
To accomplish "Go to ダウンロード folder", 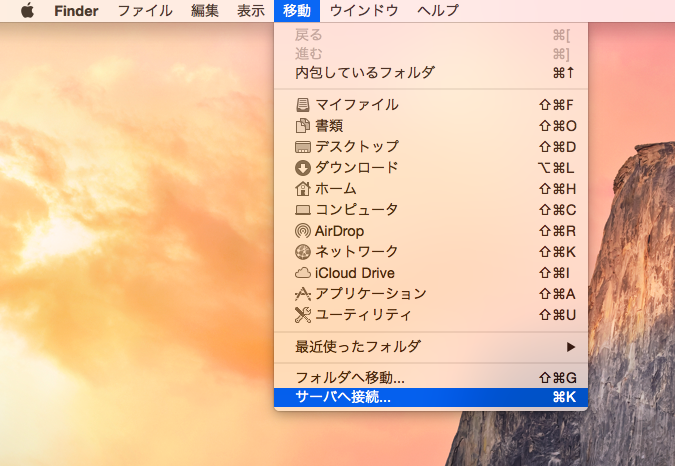I will [431, 168].
